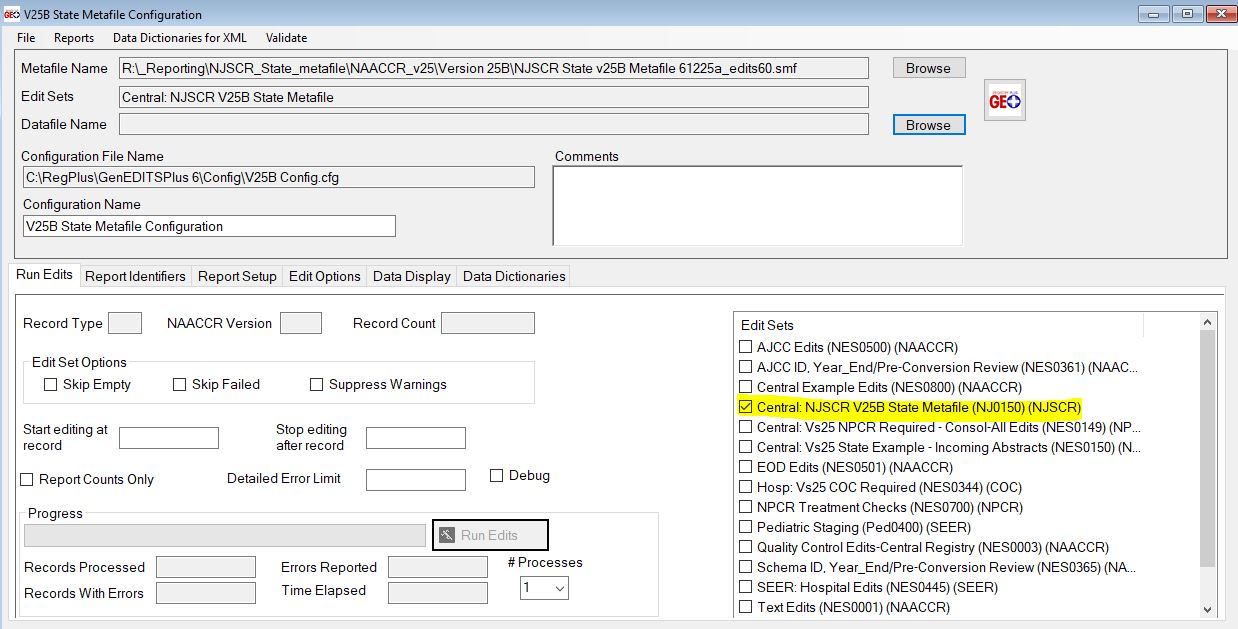The image size is (1238, 629).
Task: Click the Datafile Name field
Action: 493,124
